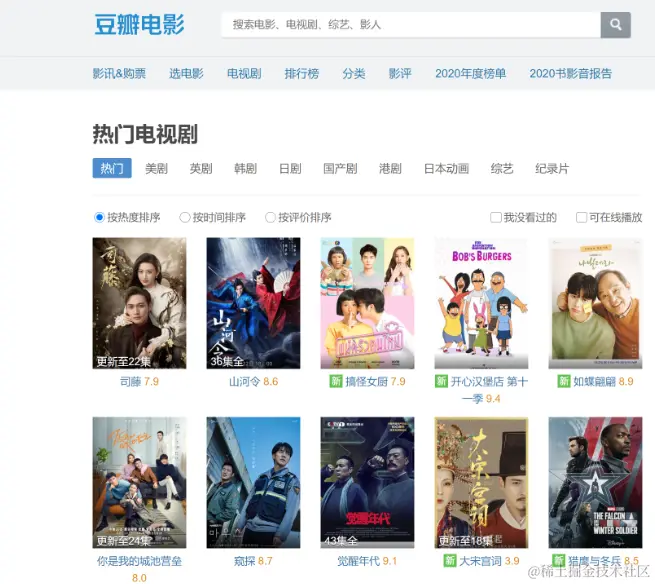Open the Bob's Burgers poster thumbnail

tap(481, 303)
